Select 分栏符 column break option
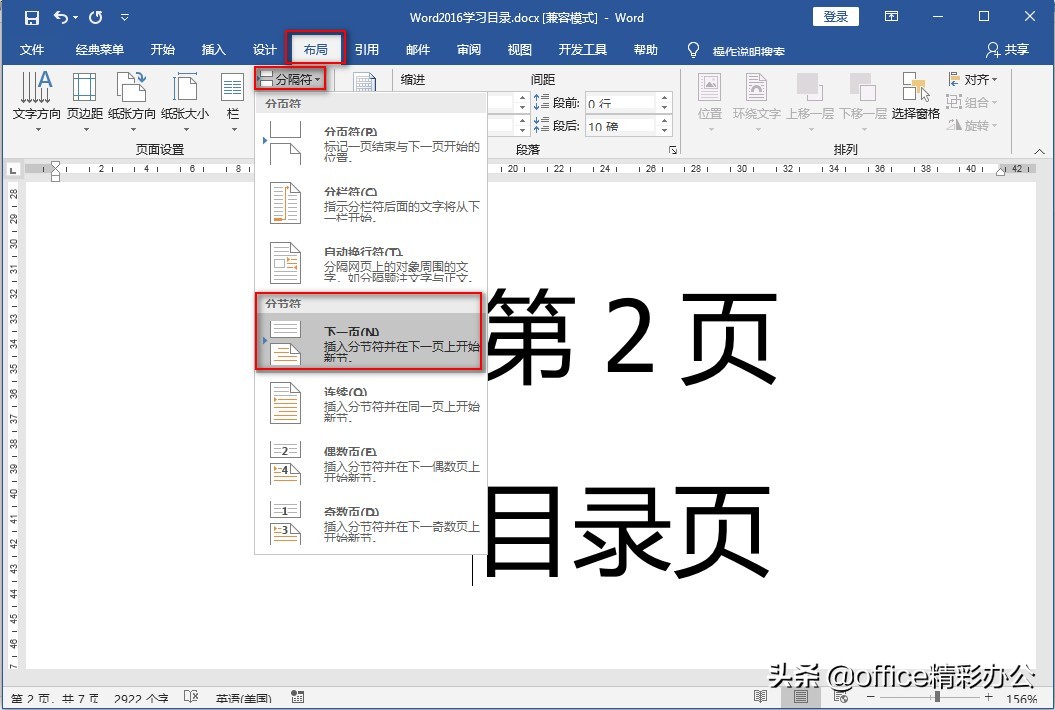 click(x=371, y=203)
